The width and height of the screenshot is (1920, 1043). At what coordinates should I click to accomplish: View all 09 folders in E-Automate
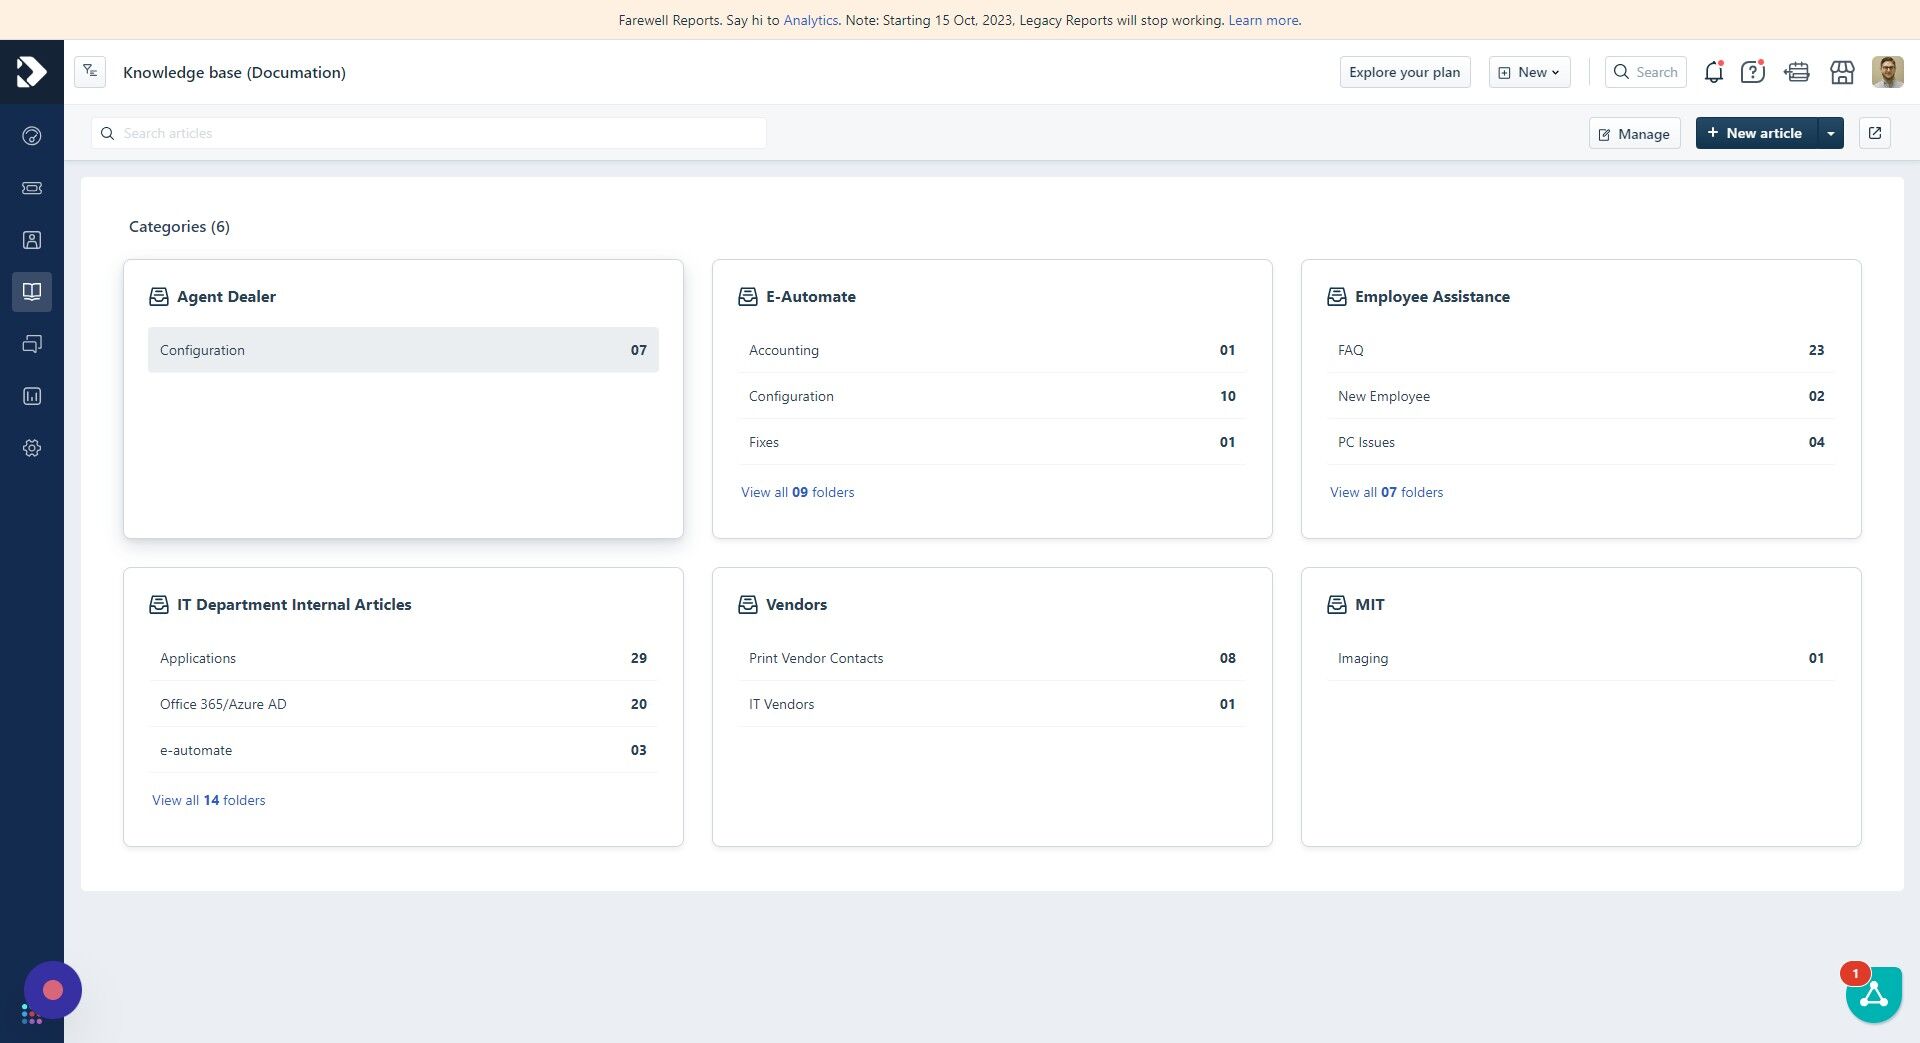797,492
